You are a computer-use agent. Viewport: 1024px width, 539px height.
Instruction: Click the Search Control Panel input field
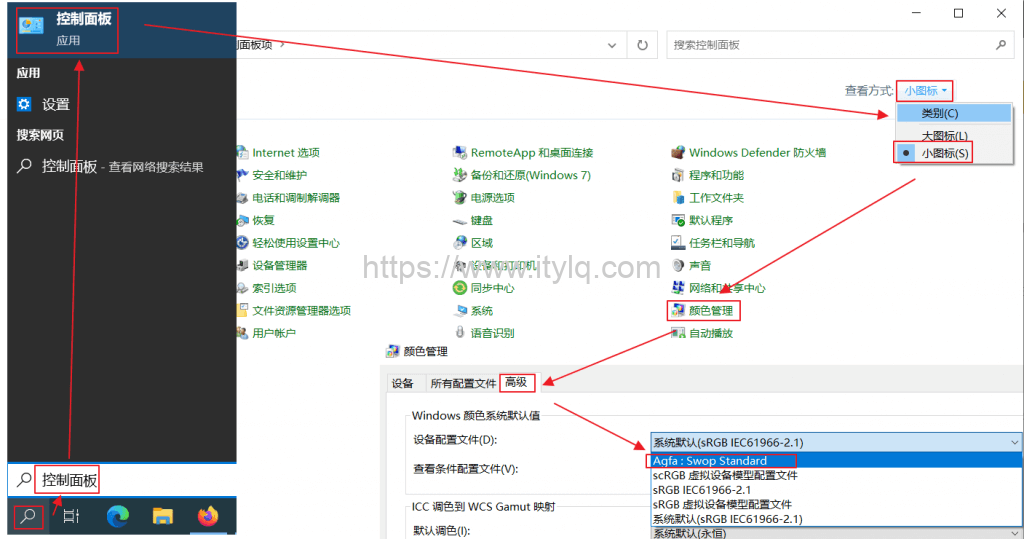pos(830,45)
